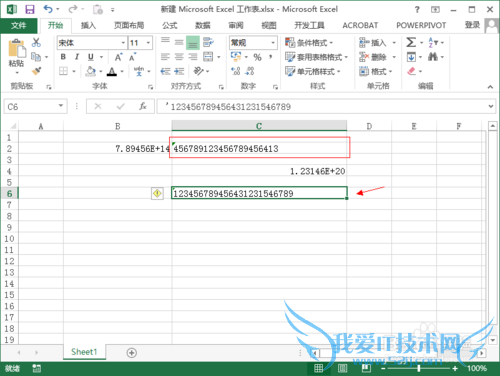This screenshot has width=500, height=376.
Task: Click the Format cells button
Action: tap(376, 71)
